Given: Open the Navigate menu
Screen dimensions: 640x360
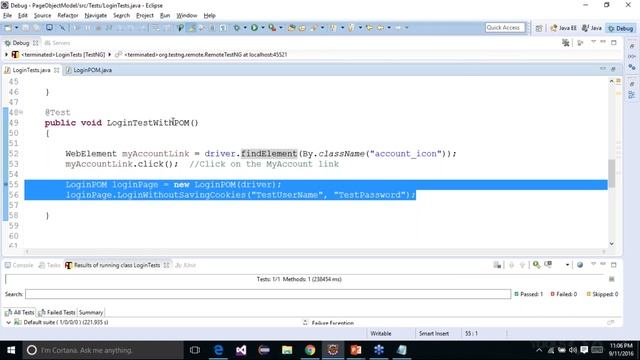Looking at the screenshot, I should tap(96, 16).
